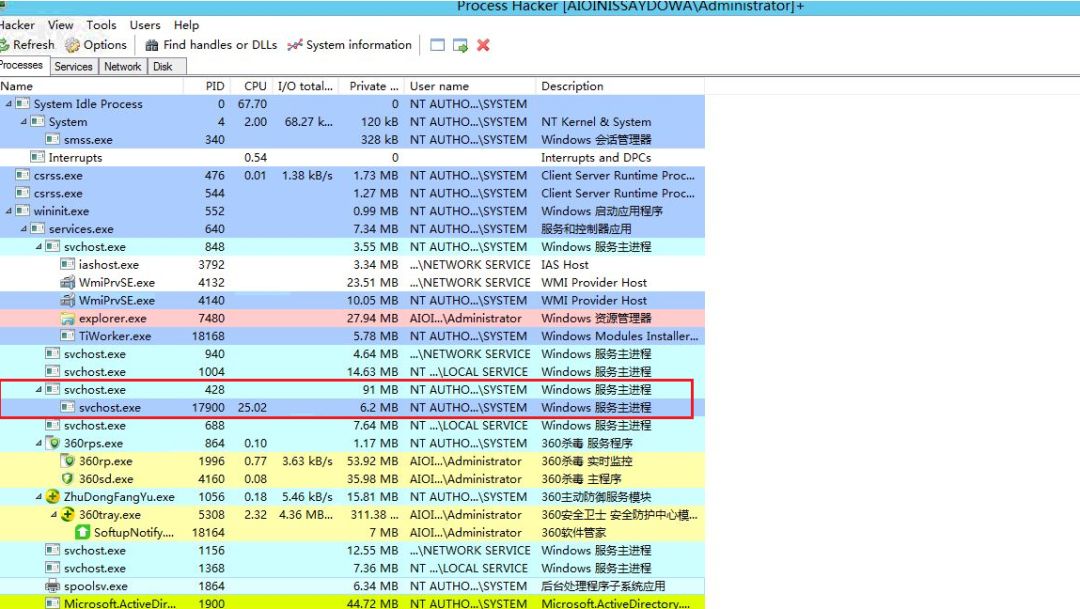Screen dimensions: 1080x609
Task: Switch to the Network tab
Action: [123, 67]
